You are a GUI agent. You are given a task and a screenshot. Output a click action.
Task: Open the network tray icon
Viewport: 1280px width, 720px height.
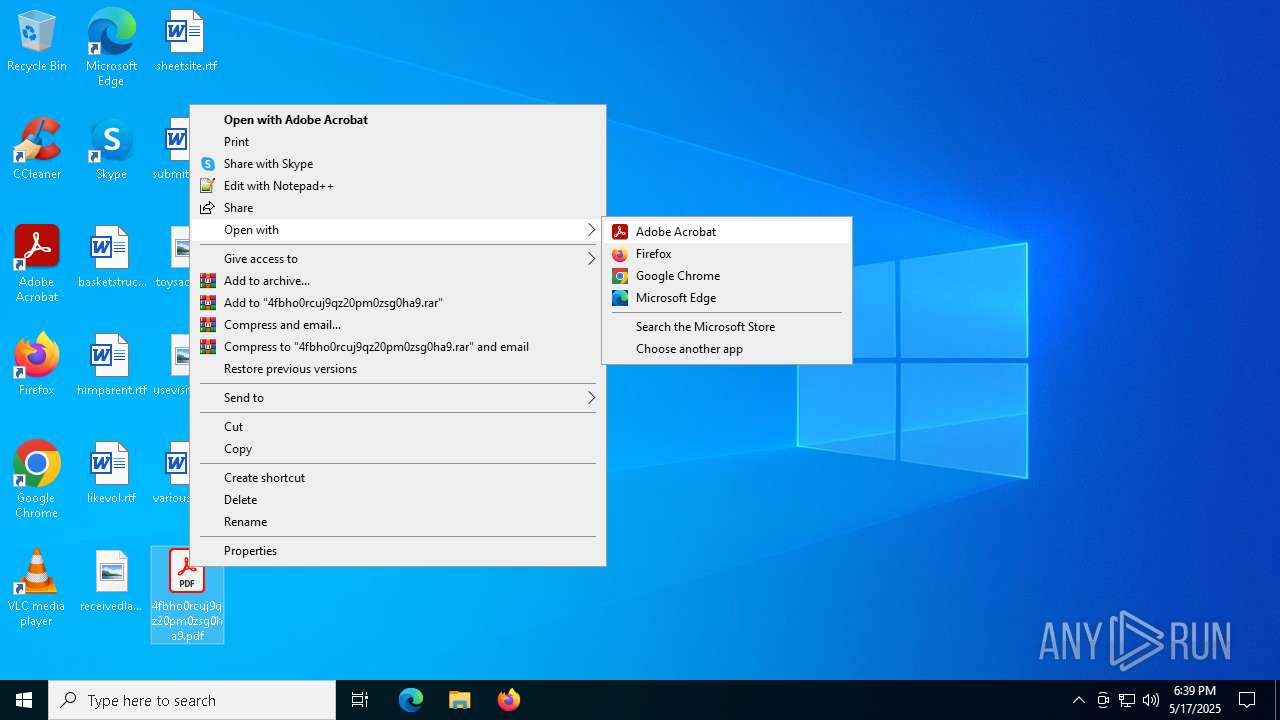(x=1127, y=700)
